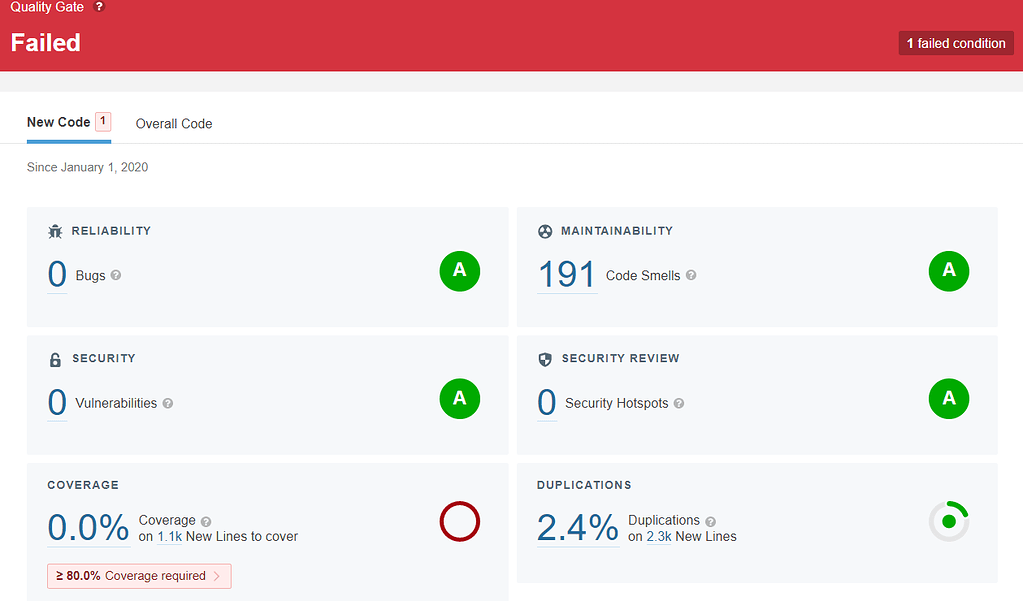Select the New Code tab
This screenshot has height=601, width=1023.
pyautogui.click(x=69, y=123)
